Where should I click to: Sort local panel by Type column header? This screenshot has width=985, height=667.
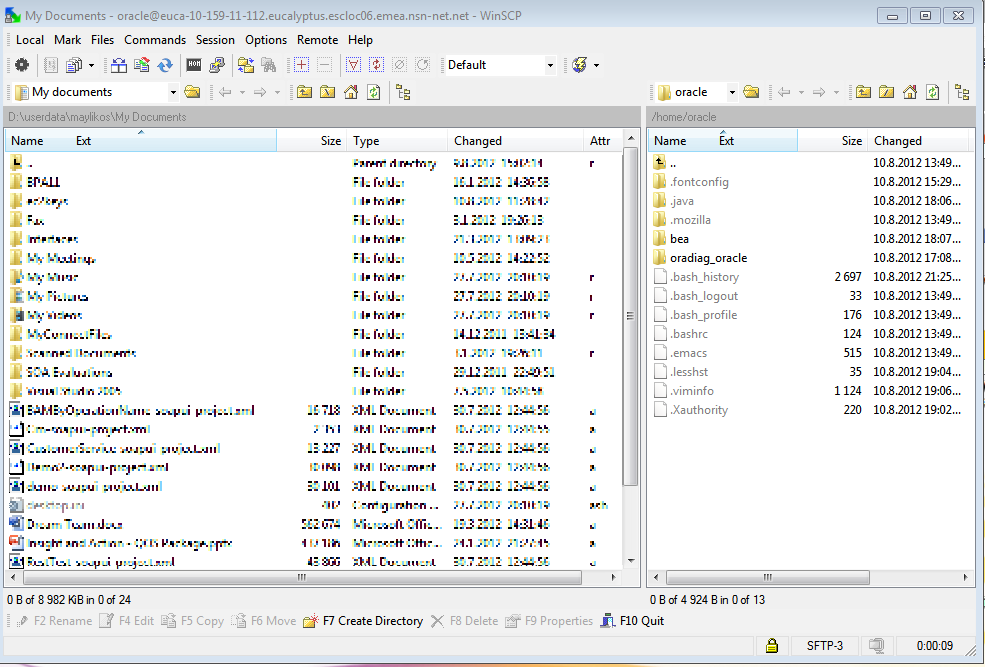point(397,141)
